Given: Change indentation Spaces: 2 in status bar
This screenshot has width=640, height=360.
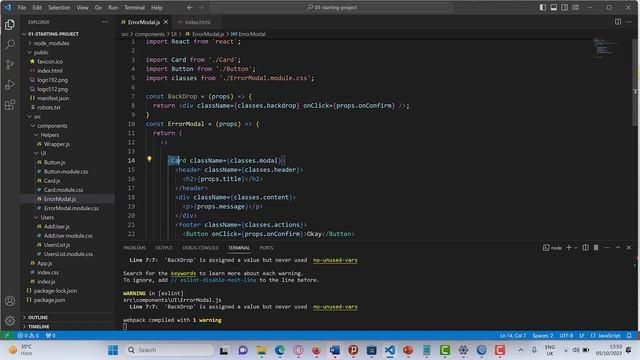Looking at the screenshot, I should (x=542, y=336).
